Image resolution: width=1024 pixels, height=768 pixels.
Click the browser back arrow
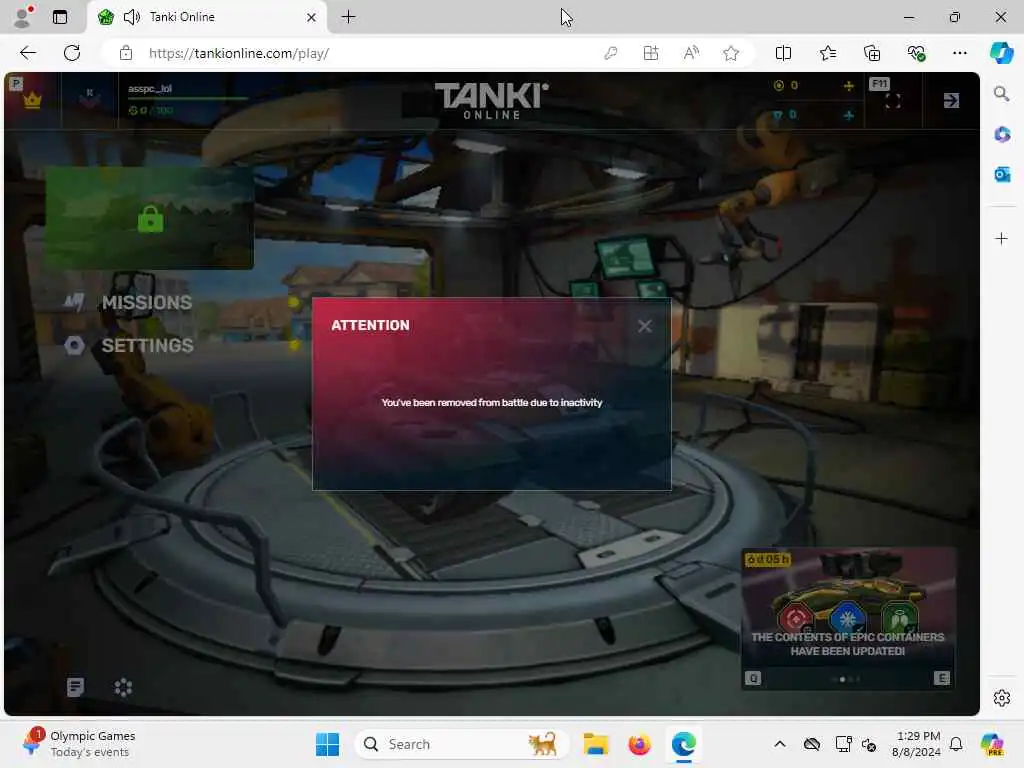pos(28,53)
